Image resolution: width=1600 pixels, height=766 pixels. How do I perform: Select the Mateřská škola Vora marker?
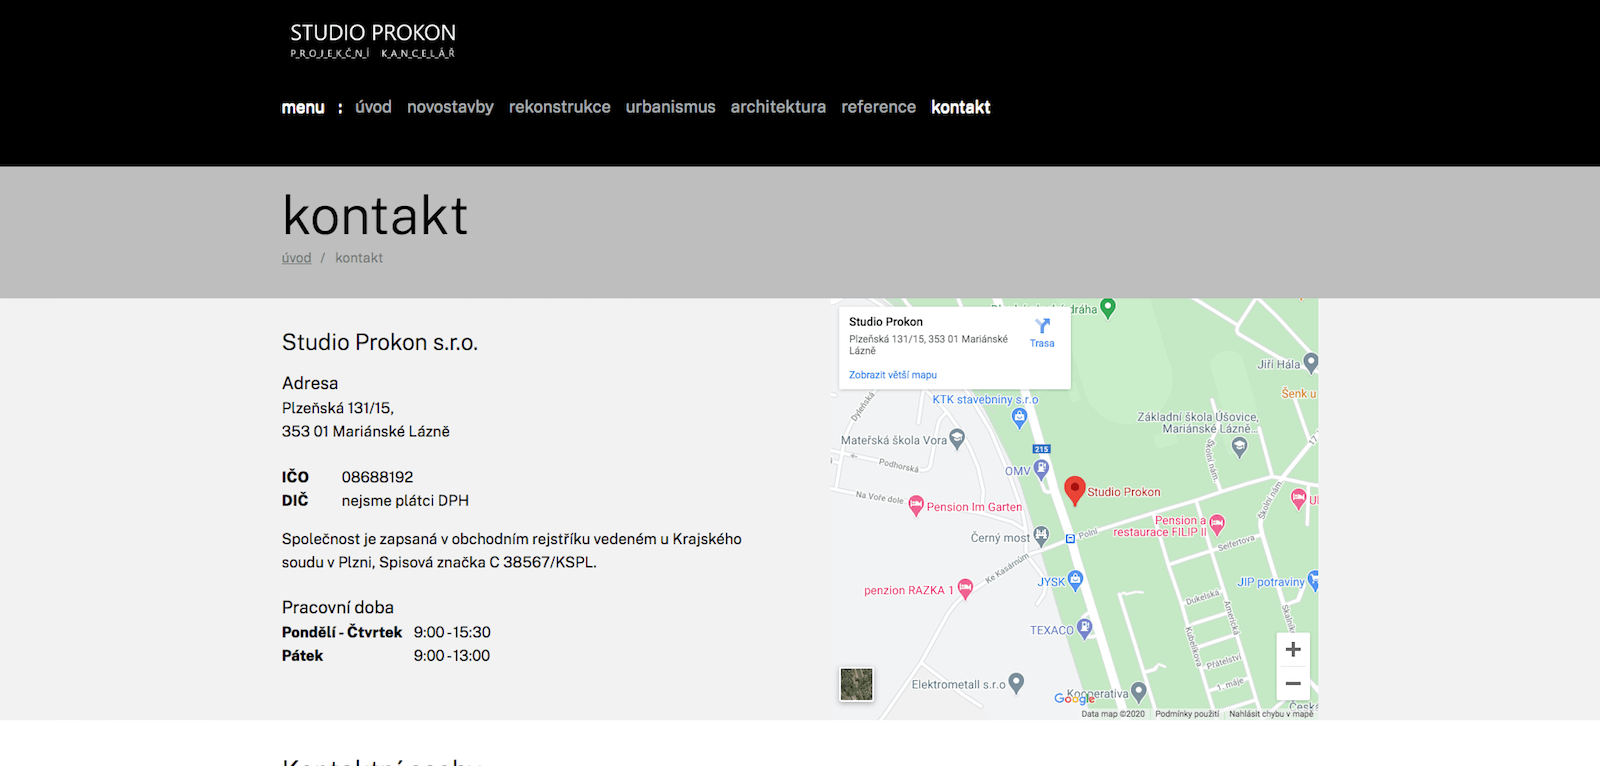(957, 438)
